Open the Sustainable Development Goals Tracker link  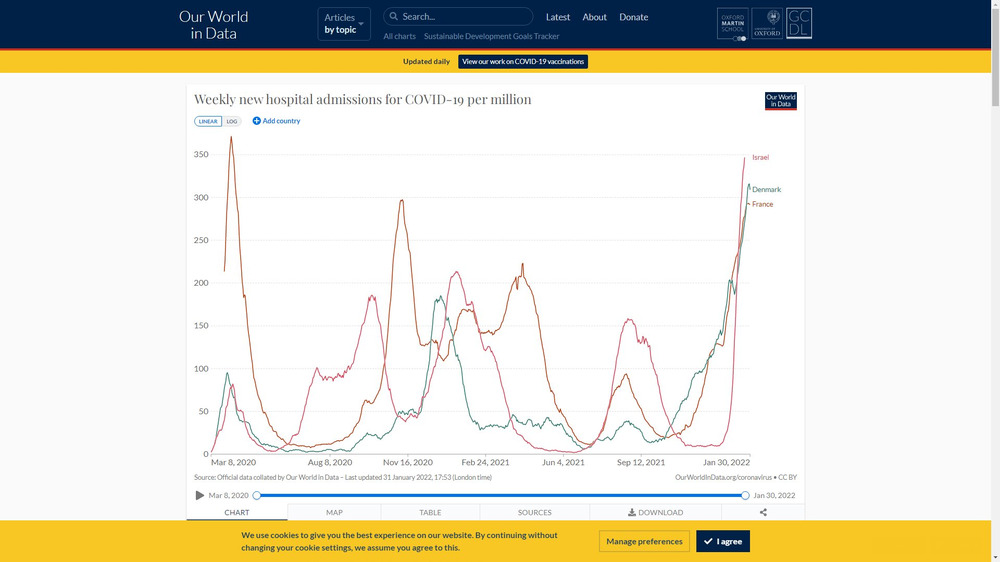[x=491, y=36]
